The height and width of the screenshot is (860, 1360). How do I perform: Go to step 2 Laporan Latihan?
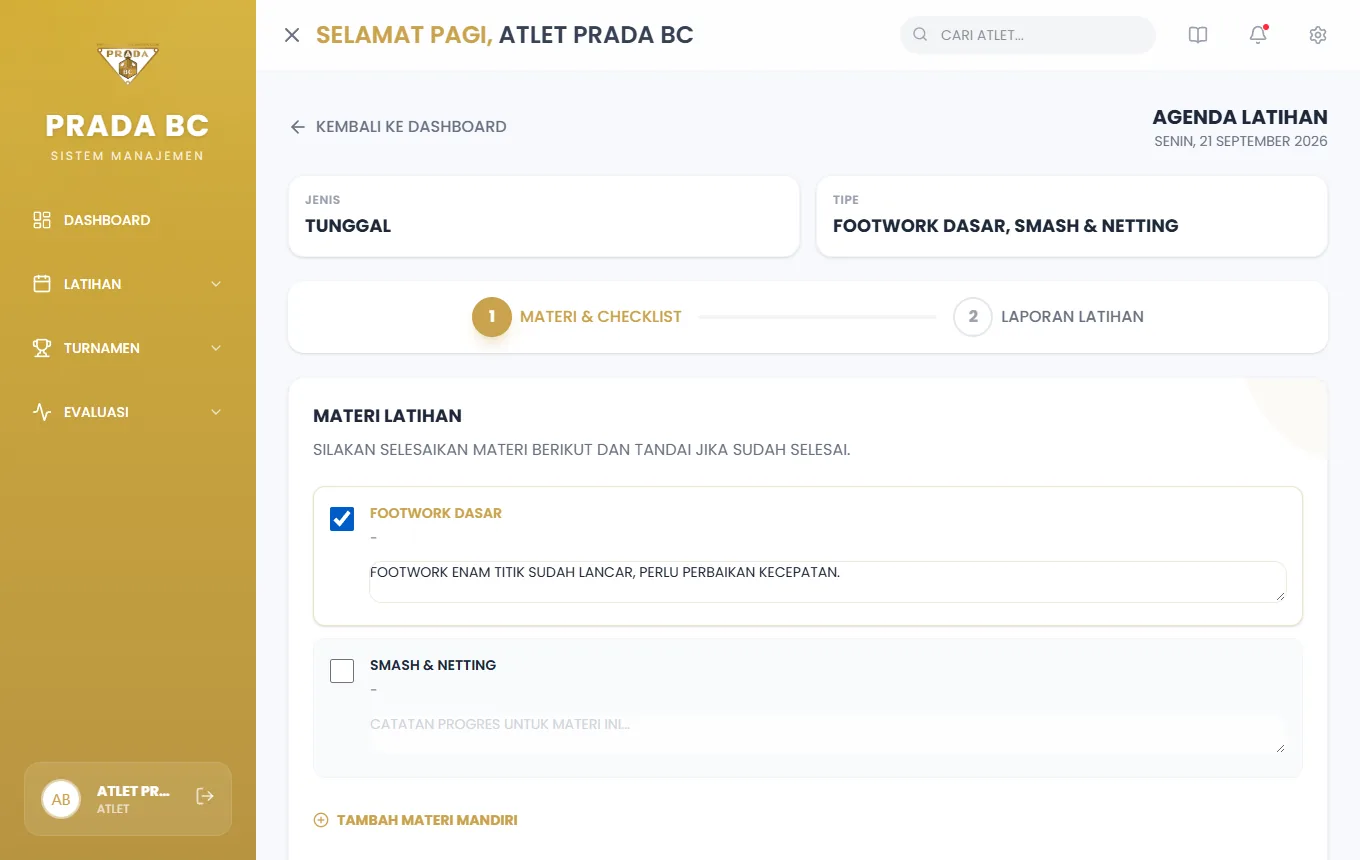click(x=1048, y=317)
